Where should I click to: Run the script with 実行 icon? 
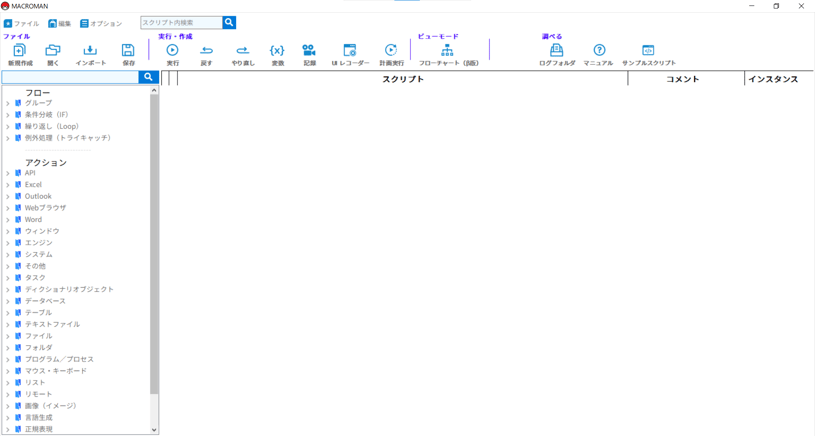click(x=172, y=50)
